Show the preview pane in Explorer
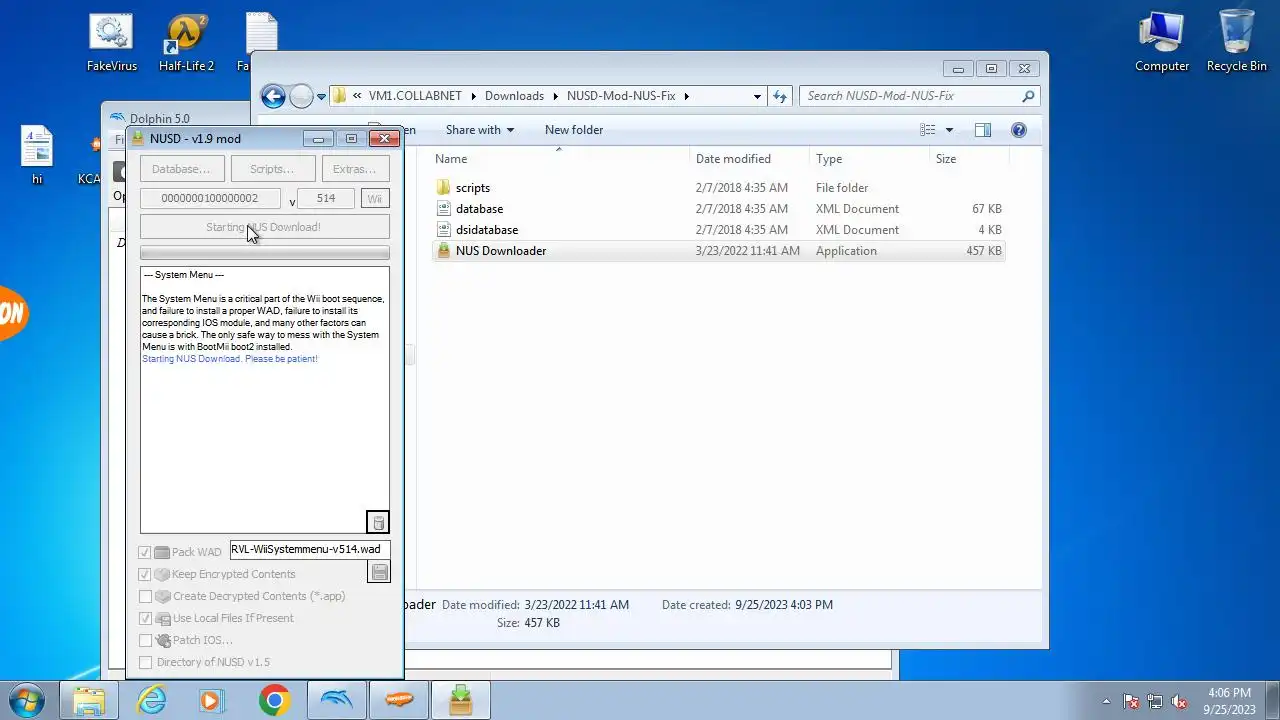Image resolution: width=1280 pixels, height=720 pixels. pyautogui.click(x=982, y=130)
